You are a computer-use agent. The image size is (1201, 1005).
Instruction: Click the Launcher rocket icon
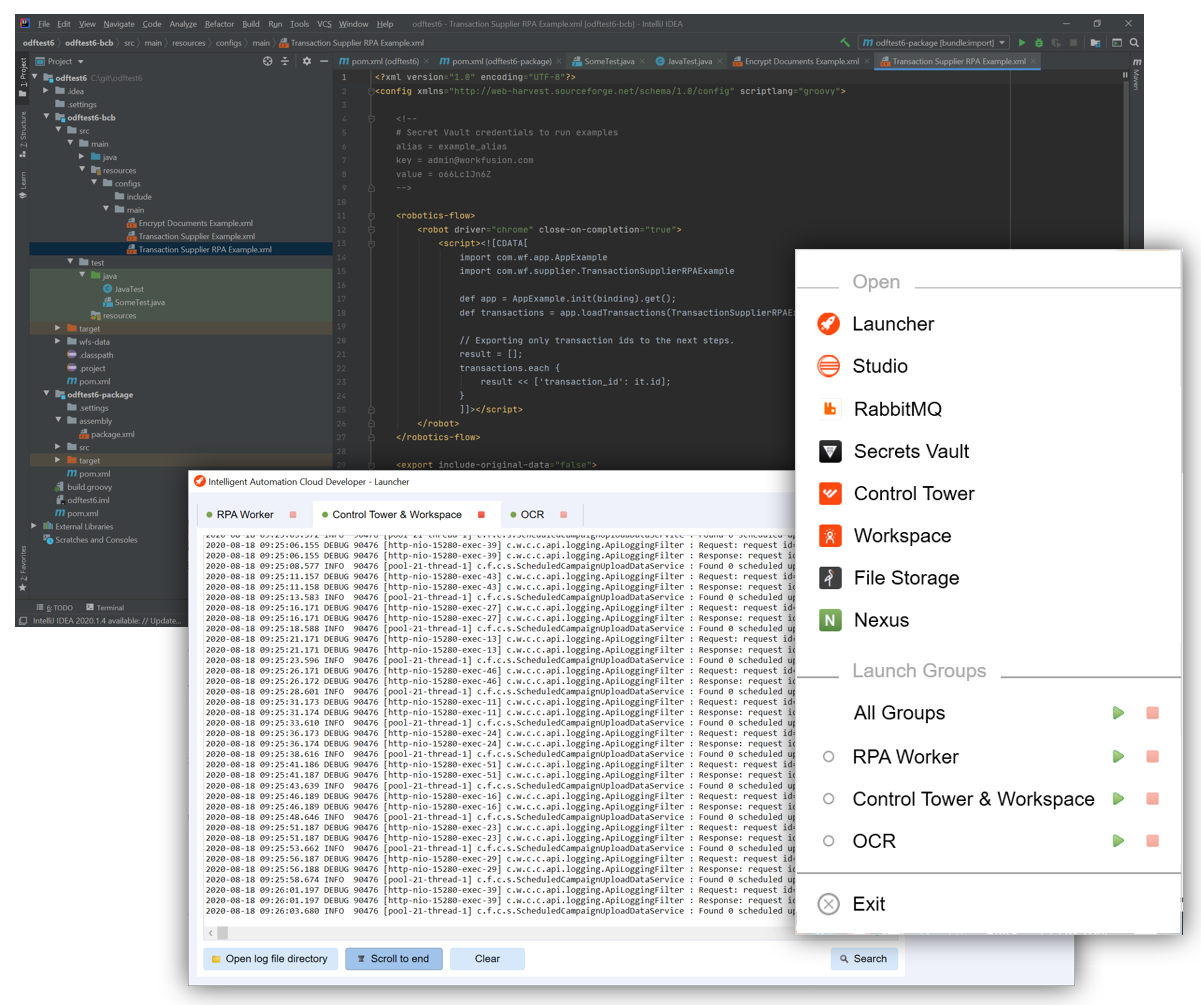[828, 323]
